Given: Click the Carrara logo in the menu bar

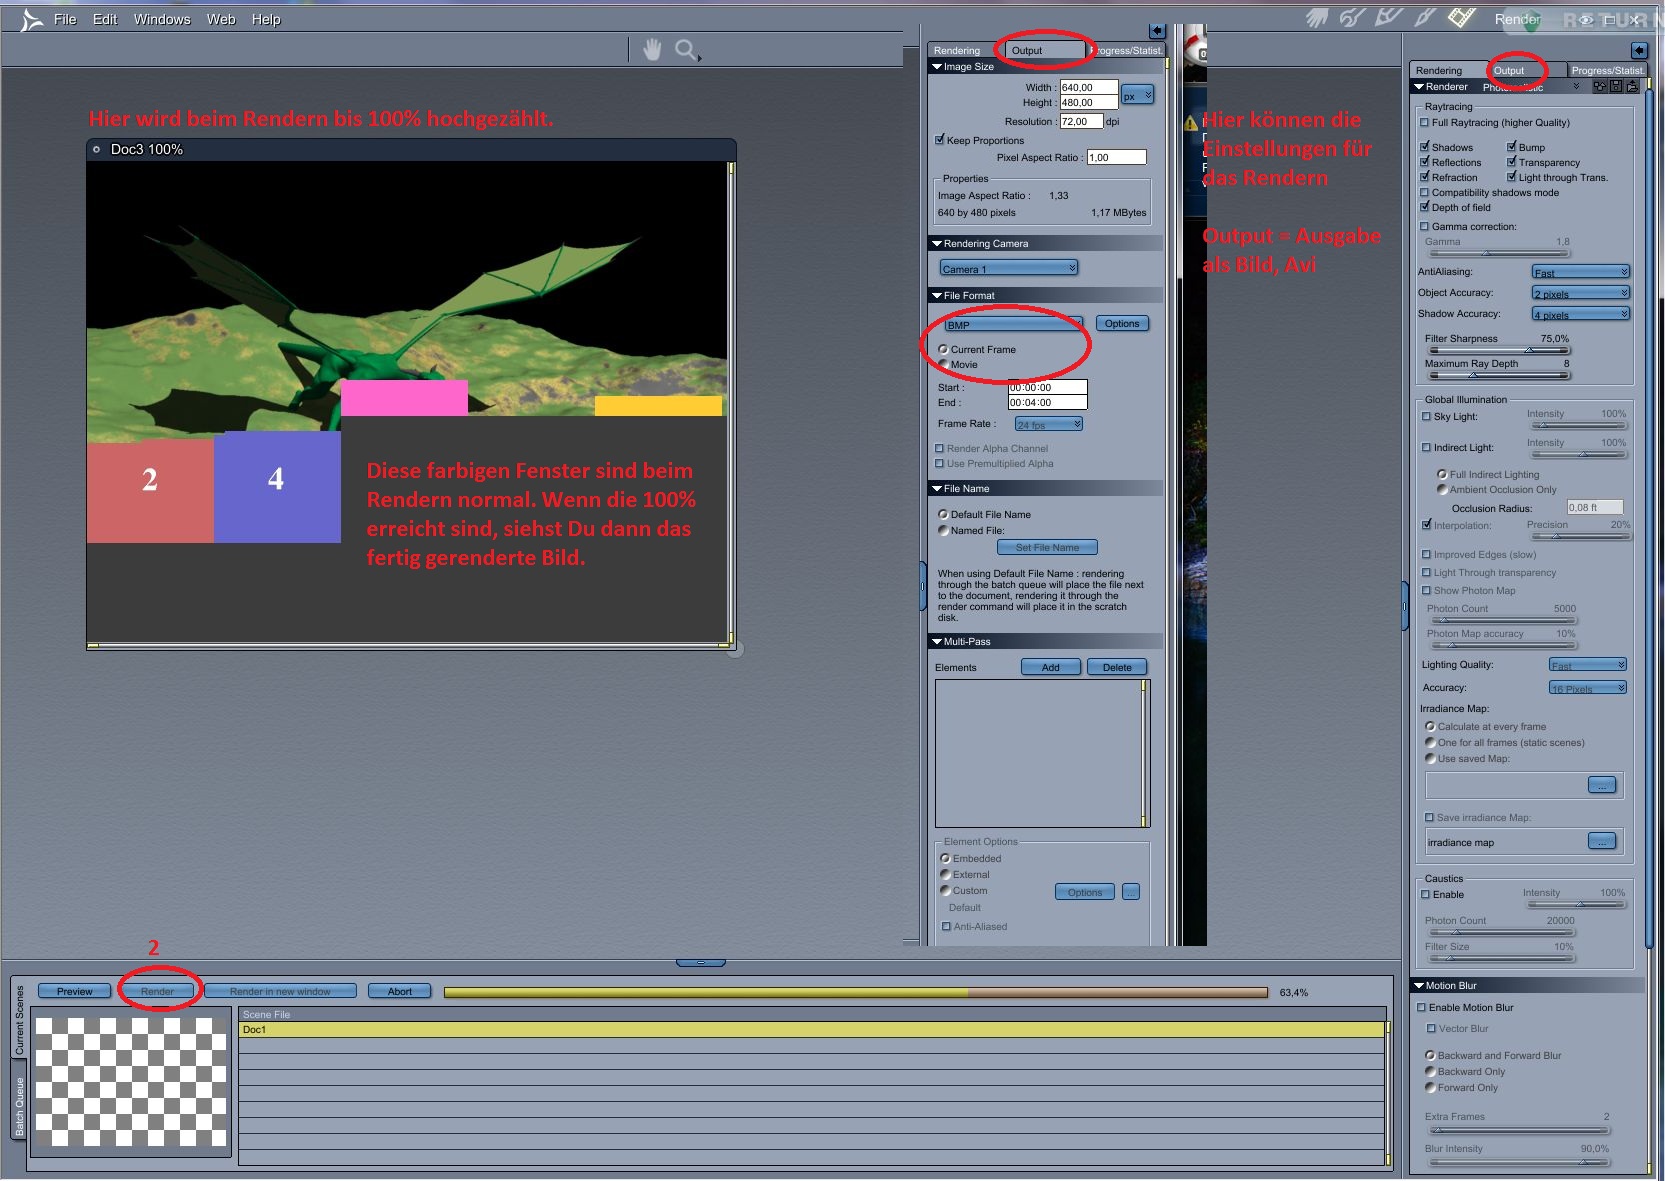Looking at the screenshot, I should (x=31, y=19).
